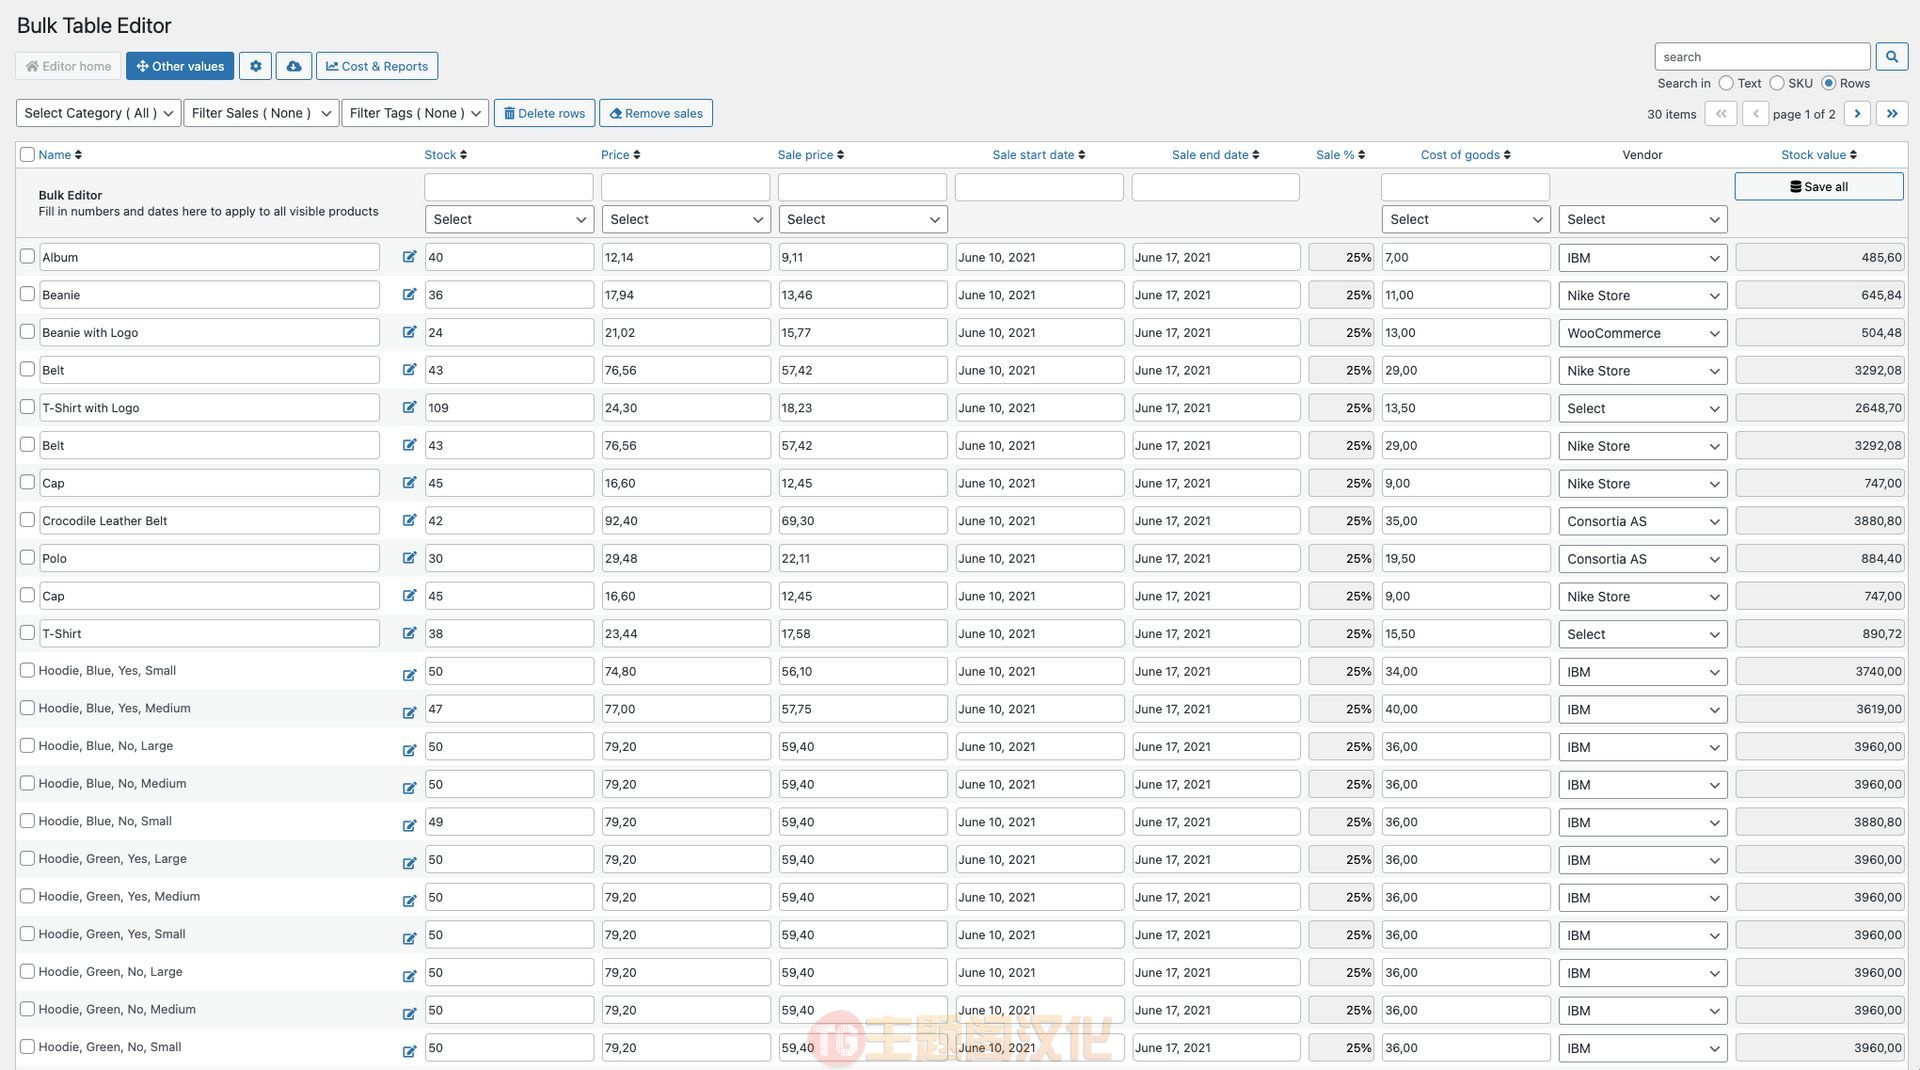Image resolution: width=1920 pixels, height=1070 pixels.
Task: Select the SKU search radio button
Action: pos(1777,83)
